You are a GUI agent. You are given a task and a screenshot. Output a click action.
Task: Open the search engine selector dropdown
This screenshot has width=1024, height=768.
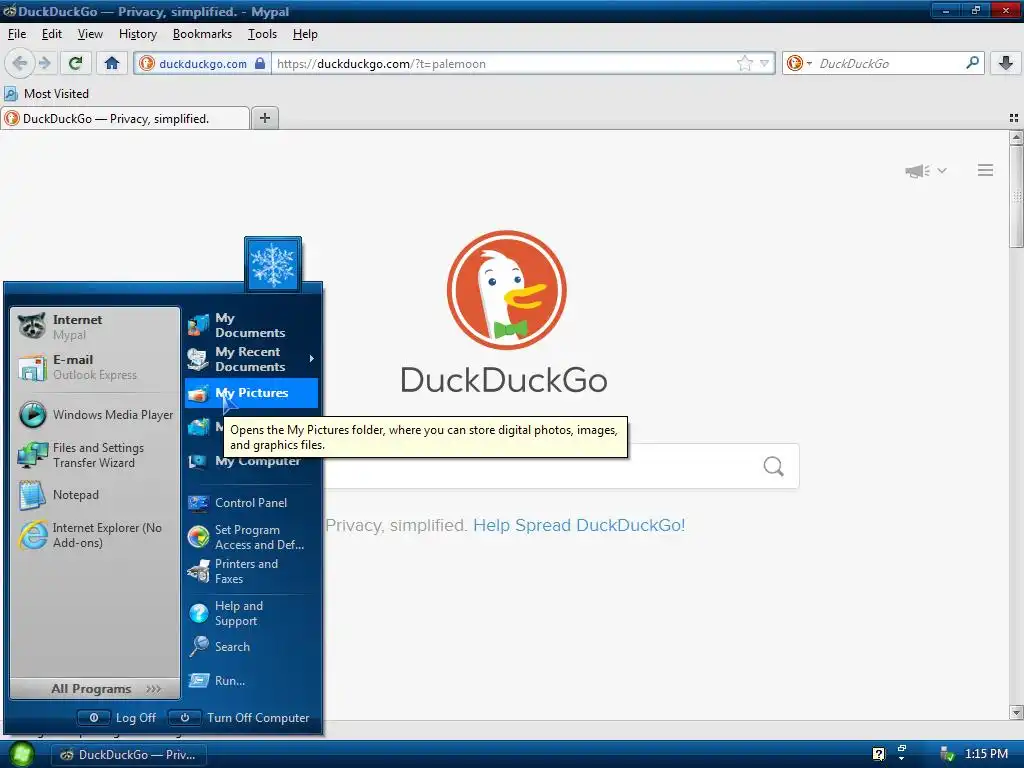click(x=799, y=63)
